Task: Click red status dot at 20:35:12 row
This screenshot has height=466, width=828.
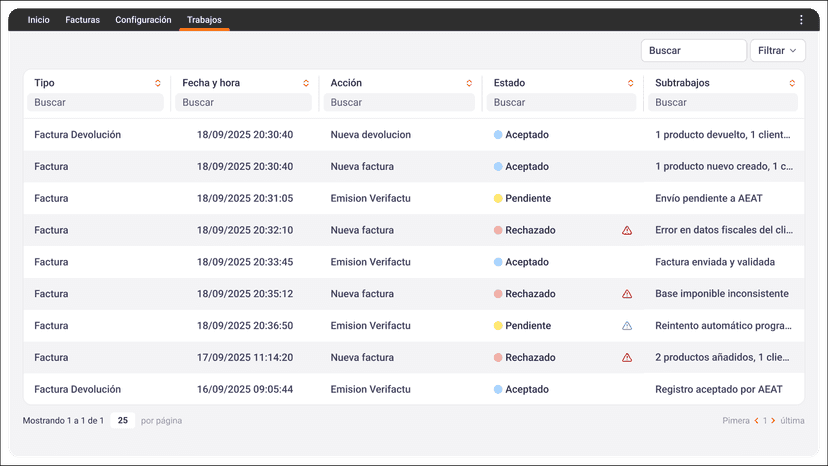Action: coord(498,294)
